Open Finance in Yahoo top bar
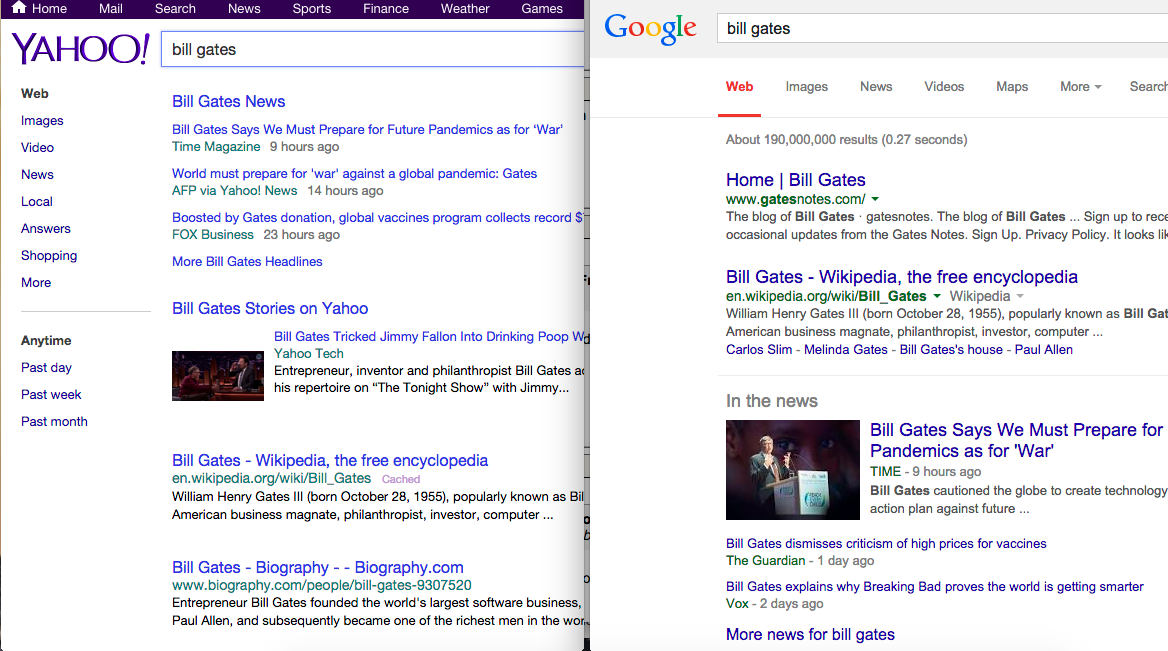Screen dimensions: 1168x651 tap(386, 9)
